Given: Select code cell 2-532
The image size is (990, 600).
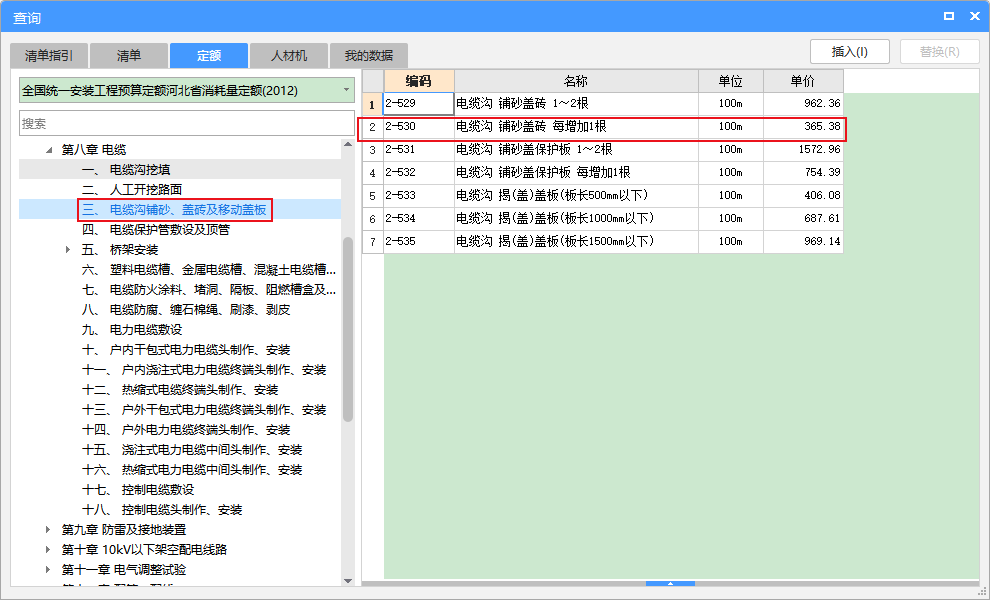Looking at the screenshot, I should [x=419, y=172].
